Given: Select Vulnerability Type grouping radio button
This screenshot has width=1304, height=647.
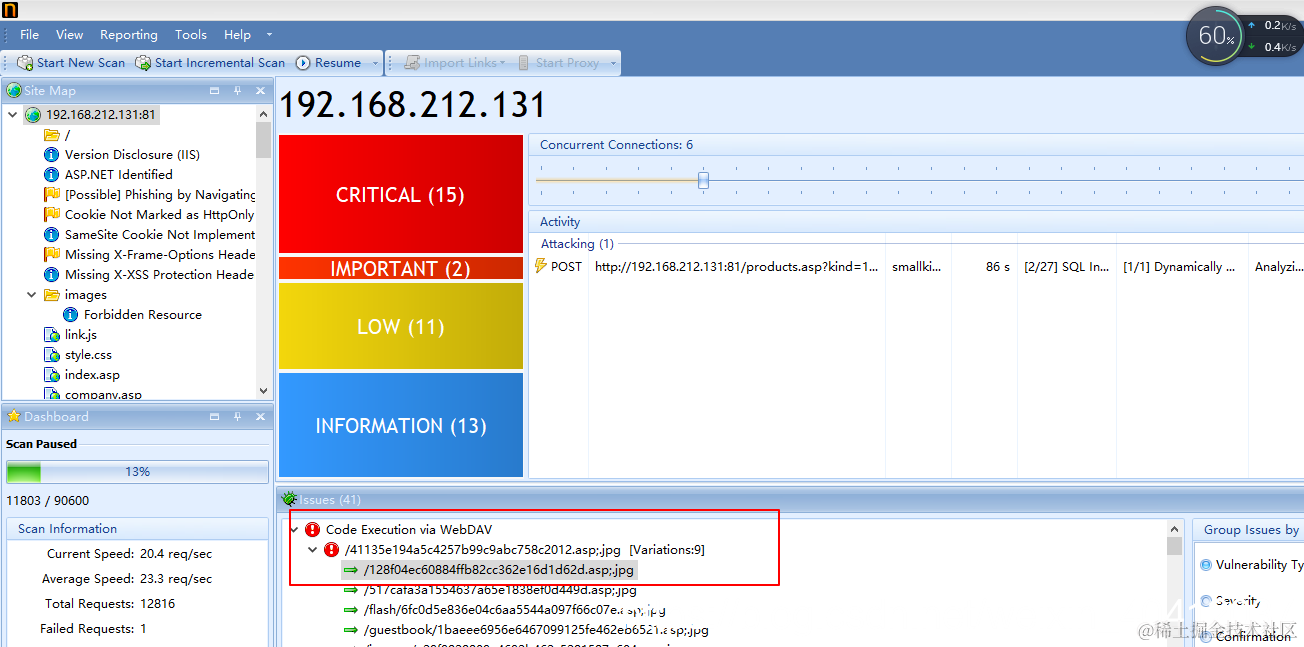Looking at the screenshot, I should tap(1206, 565).
